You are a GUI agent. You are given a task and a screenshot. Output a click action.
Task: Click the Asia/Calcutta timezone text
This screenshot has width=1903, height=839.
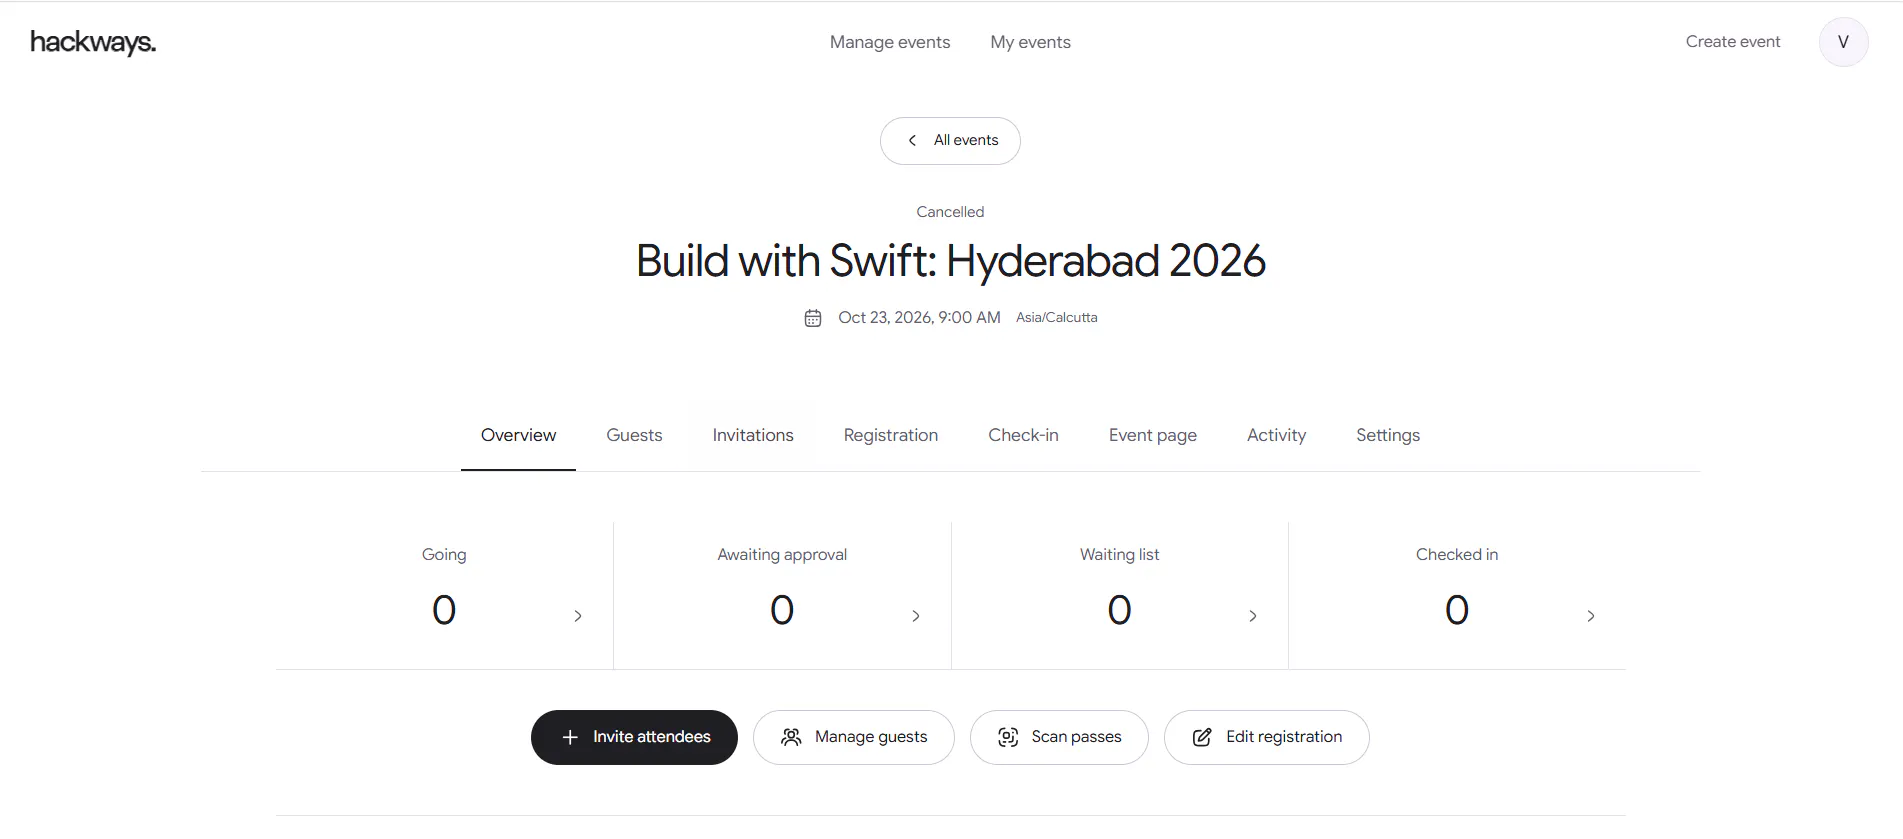pyautogui.click(x=1057, y=318)
